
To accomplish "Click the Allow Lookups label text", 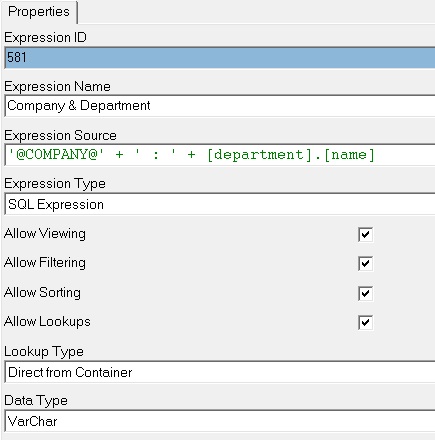I will click(47, 322).
